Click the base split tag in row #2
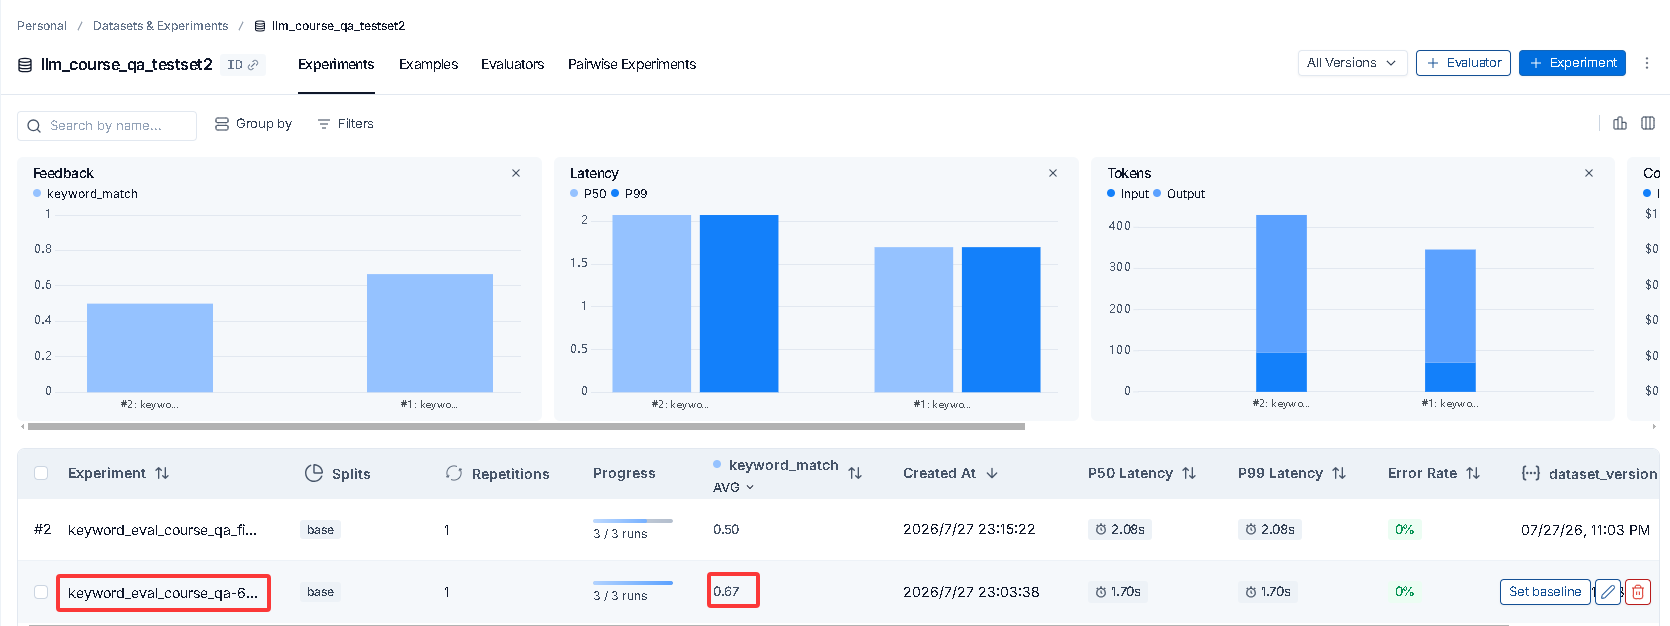Image resolution: width=1670 pixels, height=626 pixels. coord(320,530)
